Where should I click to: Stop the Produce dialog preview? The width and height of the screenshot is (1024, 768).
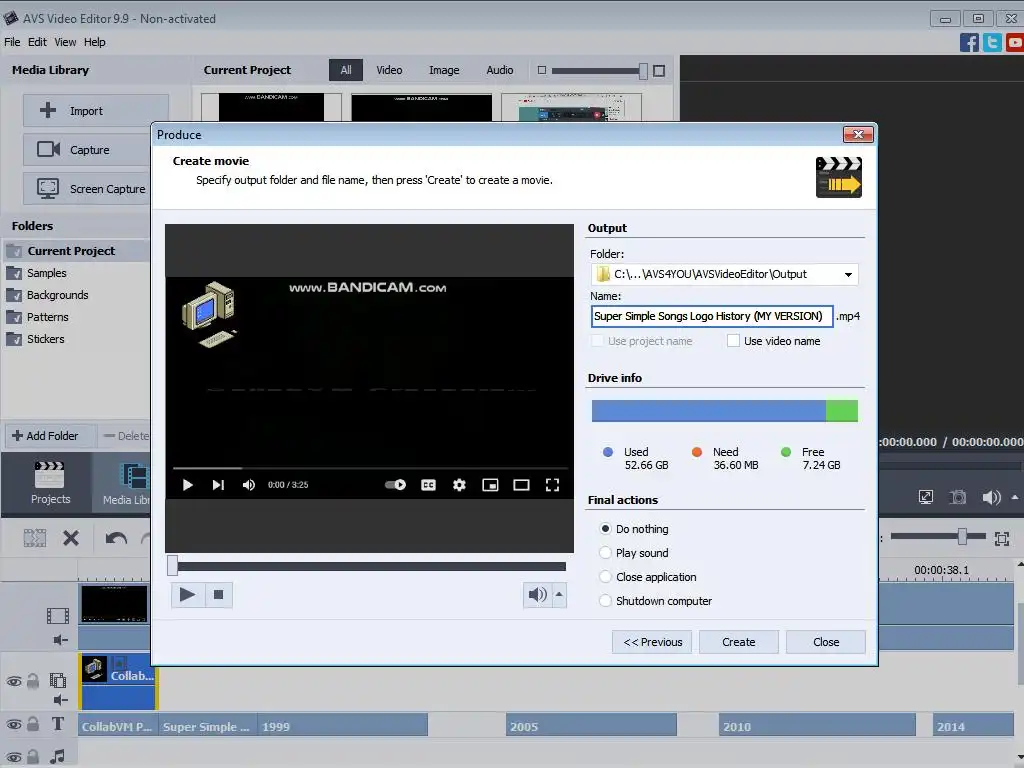(218, 594)
